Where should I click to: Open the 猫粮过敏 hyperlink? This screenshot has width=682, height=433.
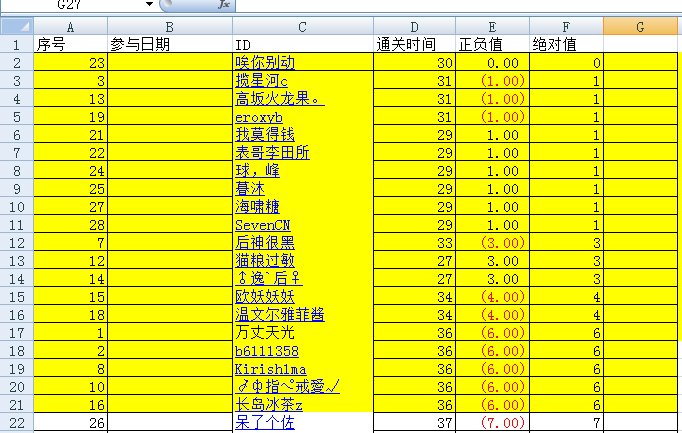pos(265,261)
